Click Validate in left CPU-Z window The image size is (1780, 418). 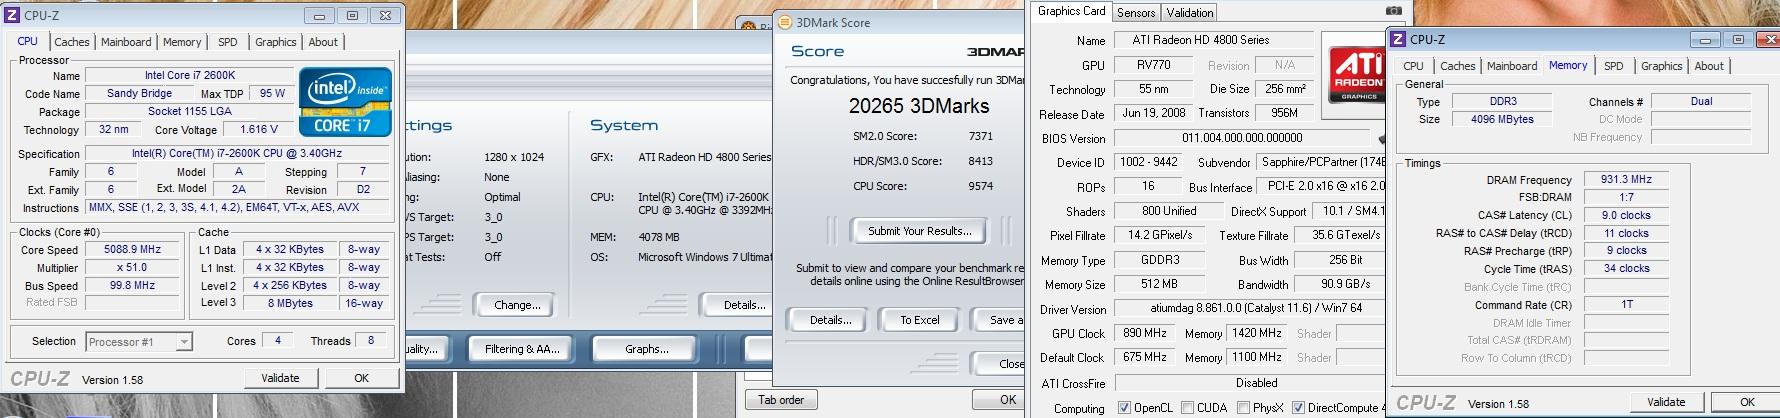(x=280, y=378)
